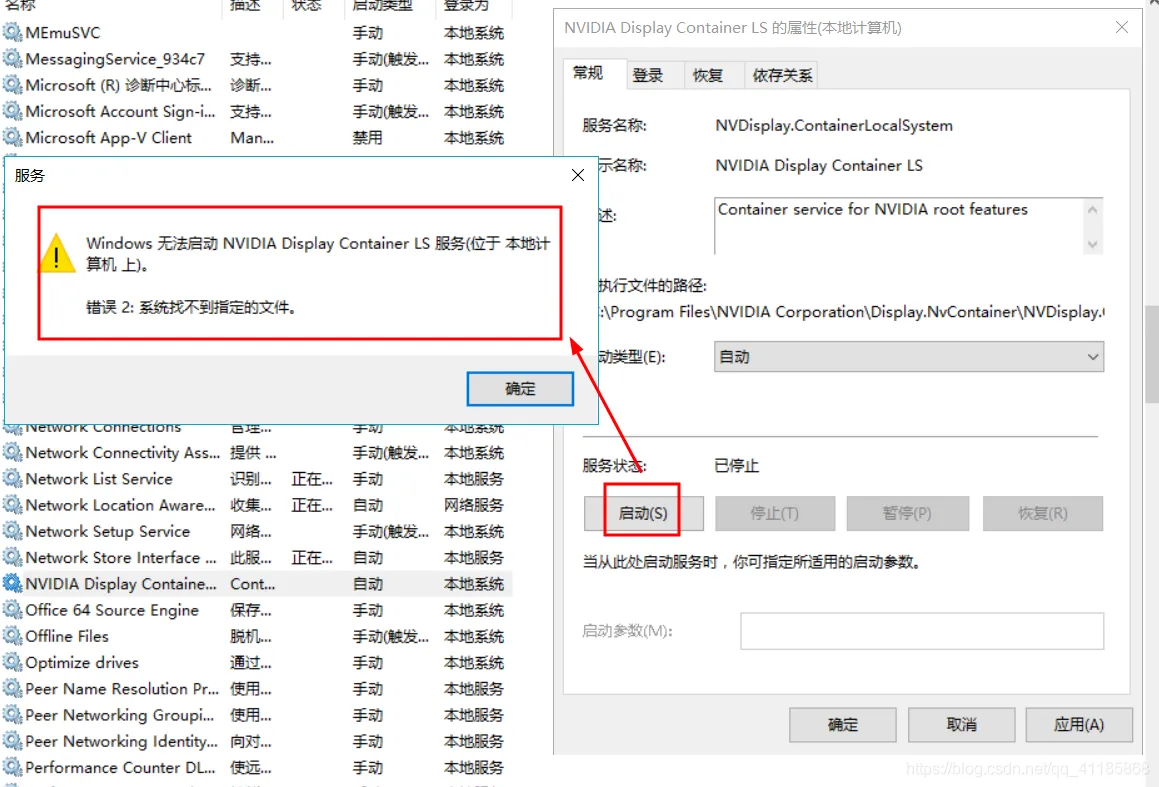Viewport: 1159px width, 787px height.
Task: Click the disabled 停止(T) button
Action: 775,514
